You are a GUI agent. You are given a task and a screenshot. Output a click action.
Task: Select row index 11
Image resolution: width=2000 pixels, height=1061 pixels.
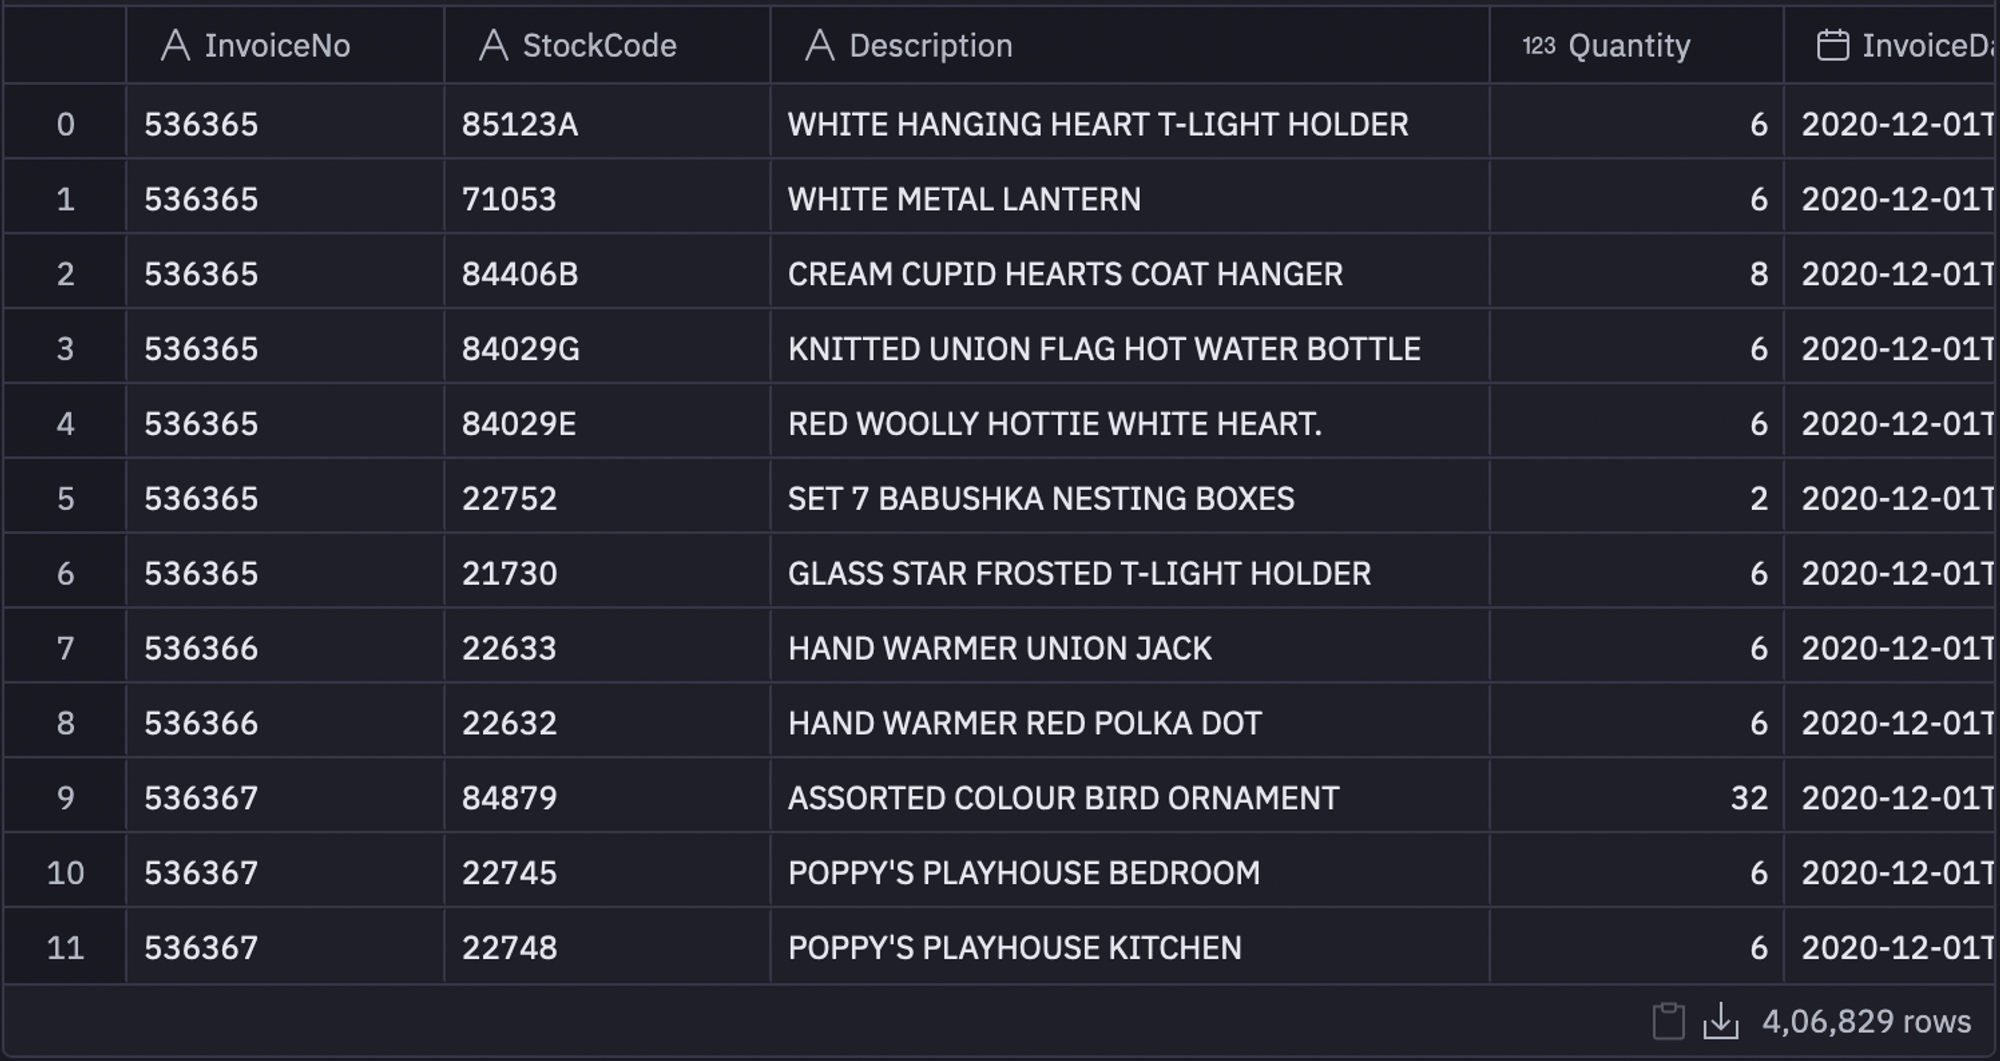coord(65,947)
